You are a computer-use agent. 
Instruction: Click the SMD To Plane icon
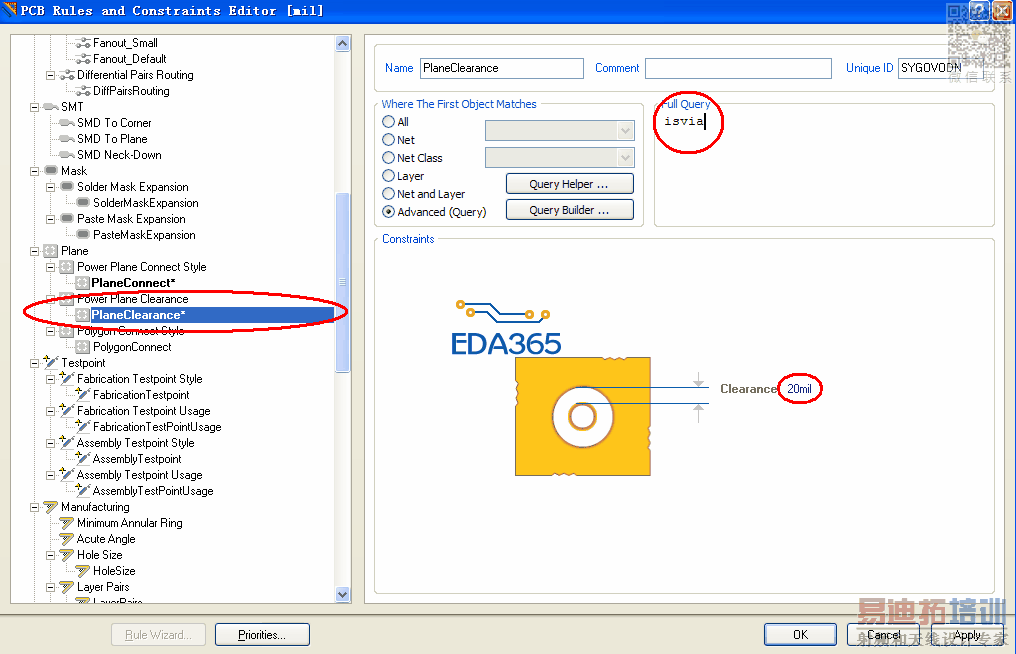(x=67, y=139)
